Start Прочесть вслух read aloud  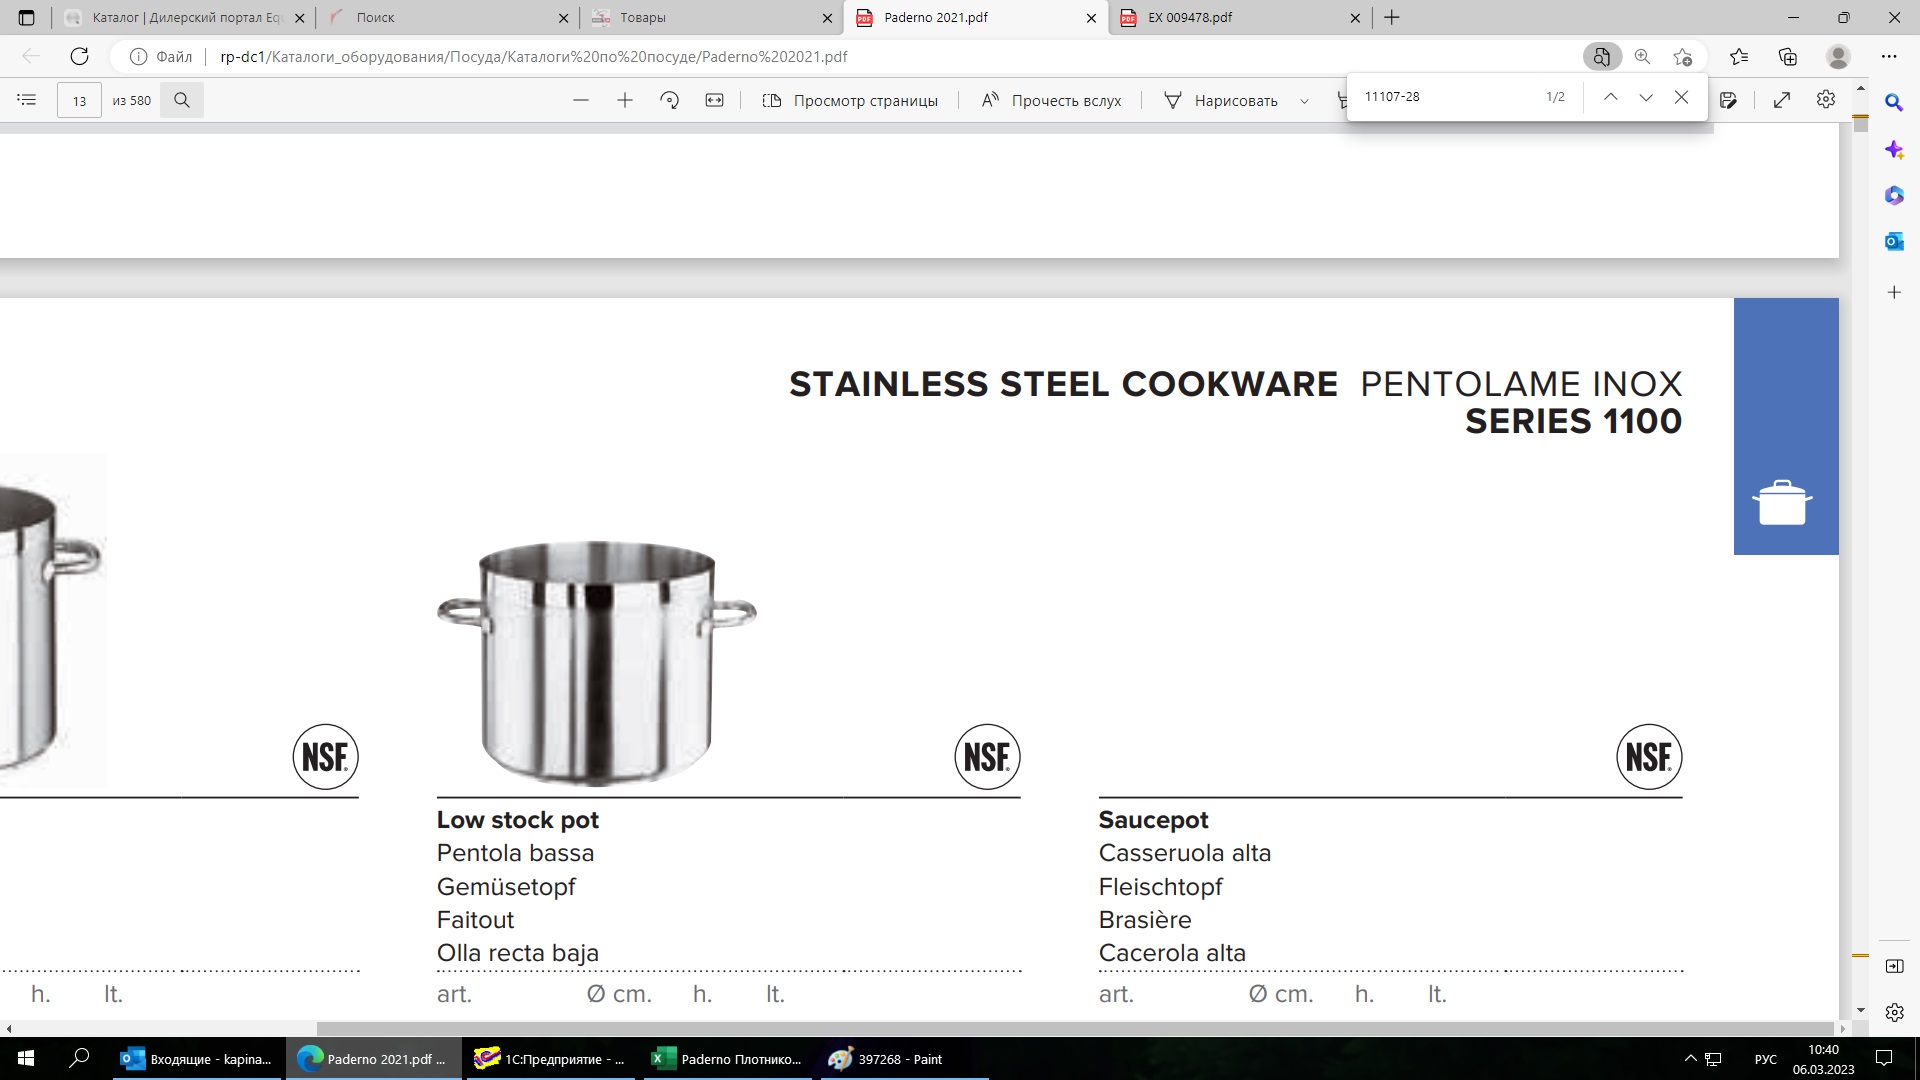pos(1050,100)
